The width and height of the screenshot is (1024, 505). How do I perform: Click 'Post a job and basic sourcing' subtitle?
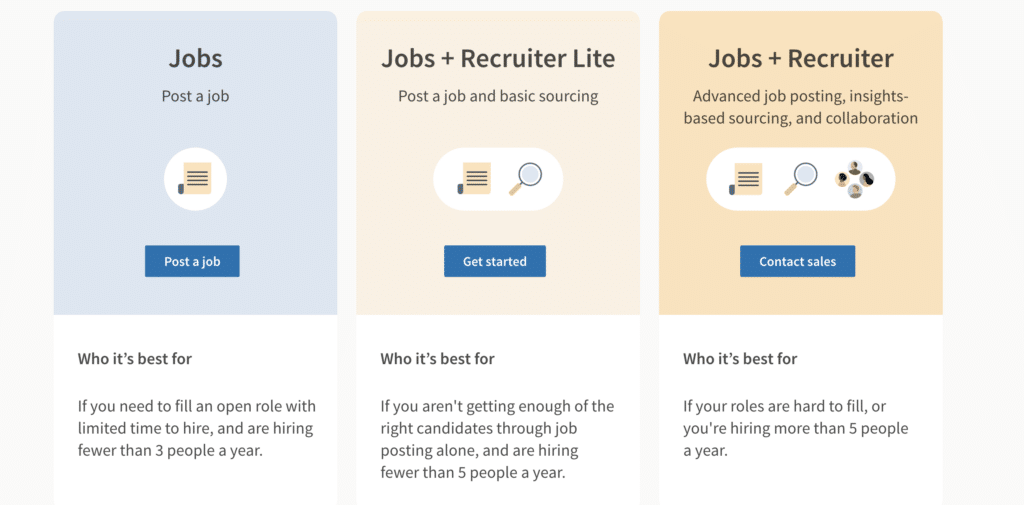coord(498,97)
